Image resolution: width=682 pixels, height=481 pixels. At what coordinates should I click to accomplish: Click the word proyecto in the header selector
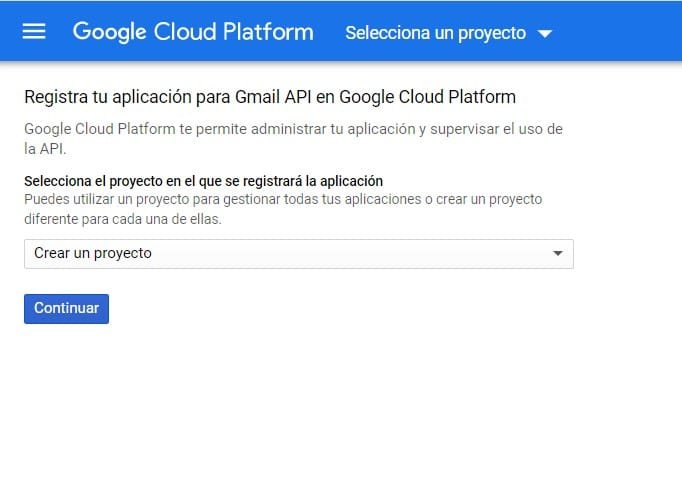492,33
